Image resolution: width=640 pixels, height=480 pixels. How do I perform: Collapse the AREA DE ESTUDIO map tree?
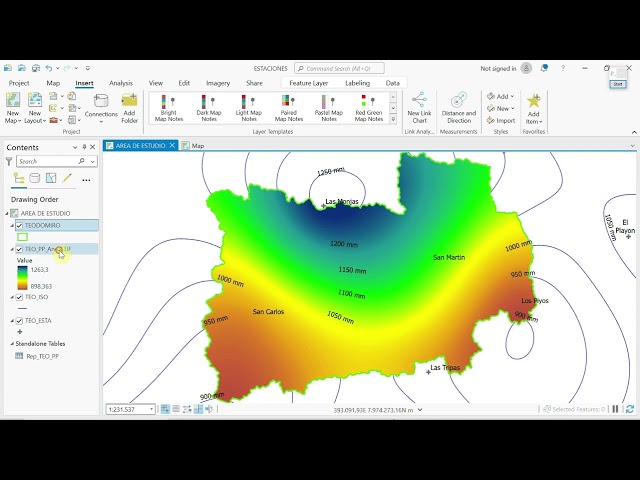tap(7, 213)
